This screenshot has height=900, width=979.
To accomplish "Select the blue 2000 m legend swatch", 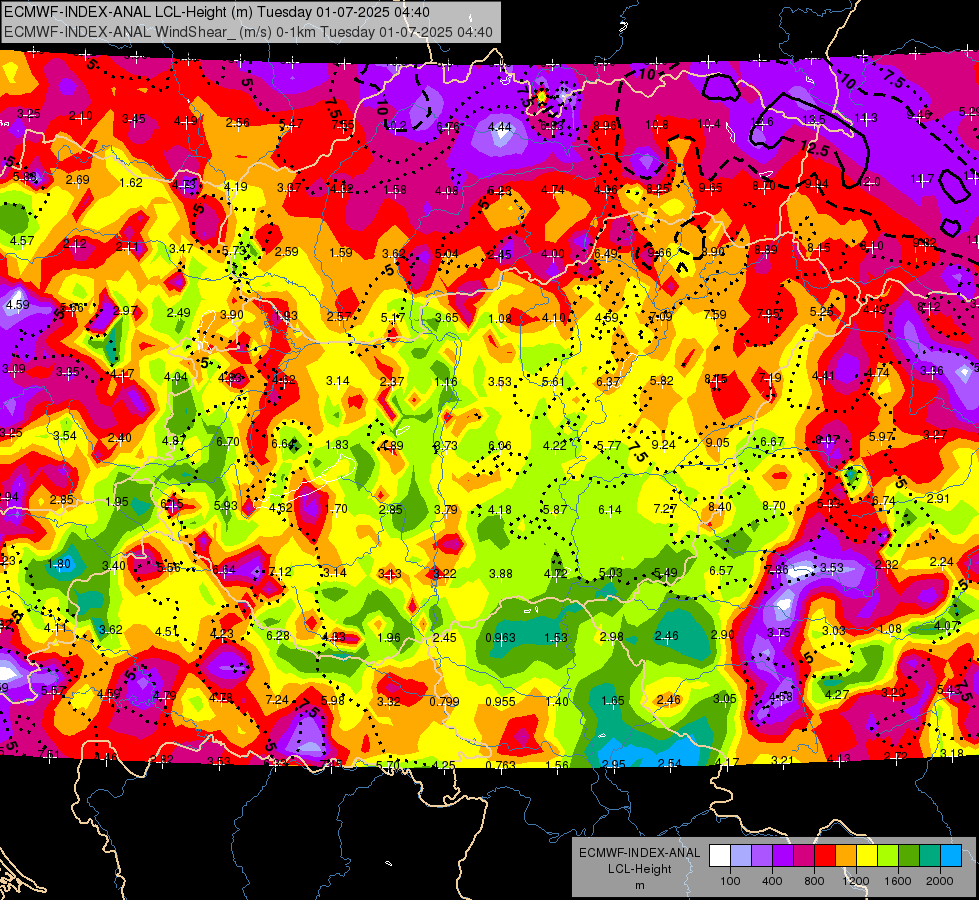I will tap(951, 856).
